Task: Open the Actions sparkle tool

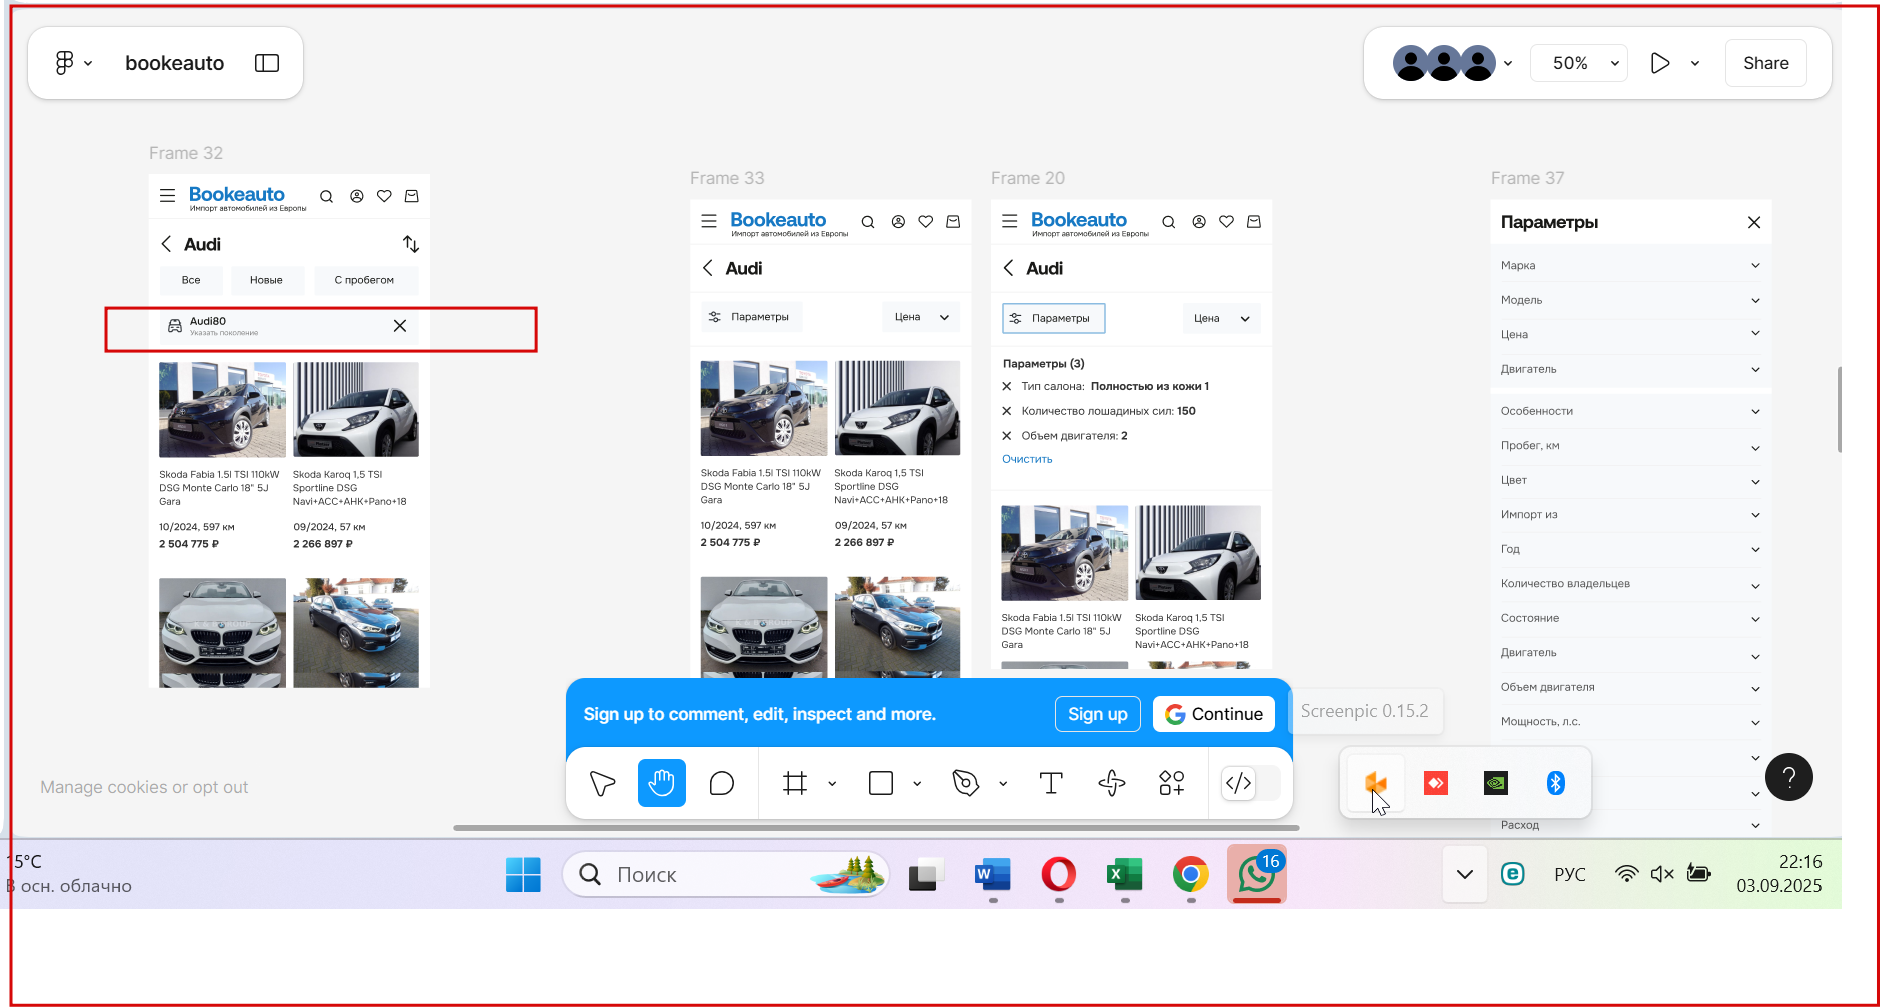Action: tap(1111, 783)
